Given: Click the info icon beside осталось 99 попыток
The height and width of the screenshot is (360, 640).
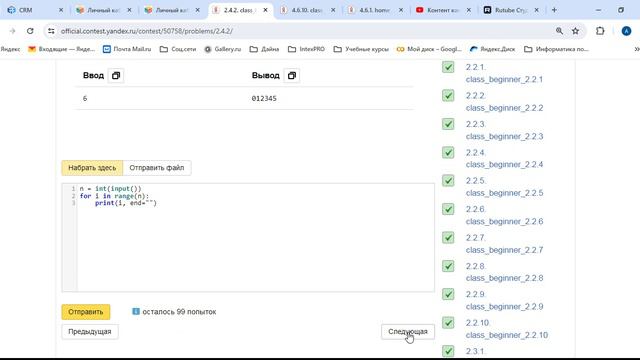Looking at the screenshot, I should (x=136, y=311).
